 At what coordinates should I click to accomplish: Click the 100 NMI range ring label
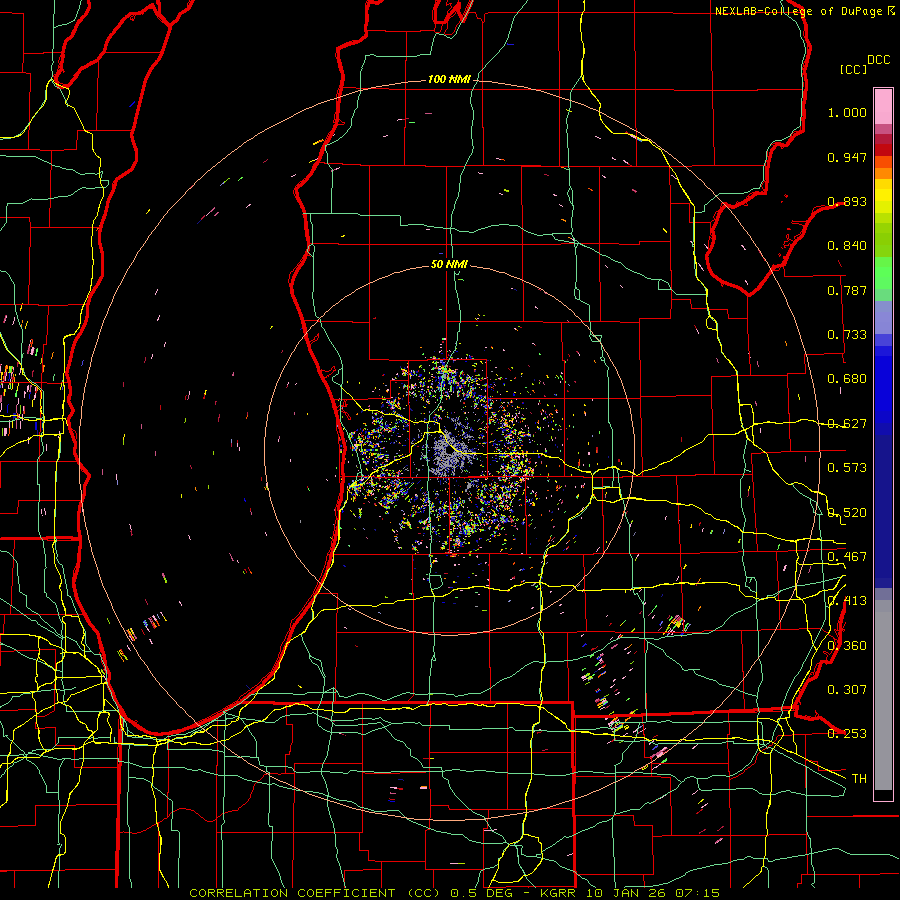coord(449,79)
